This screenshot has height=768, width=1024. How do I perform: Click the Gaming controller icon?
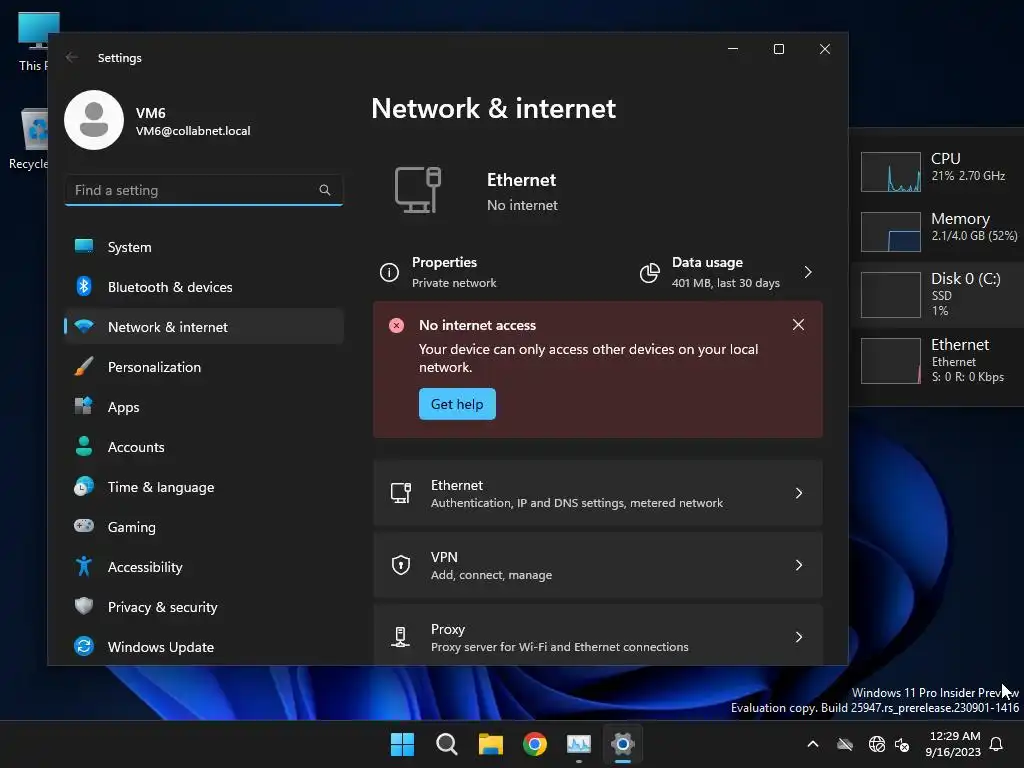pyautogui.click(x=84, y=526)
